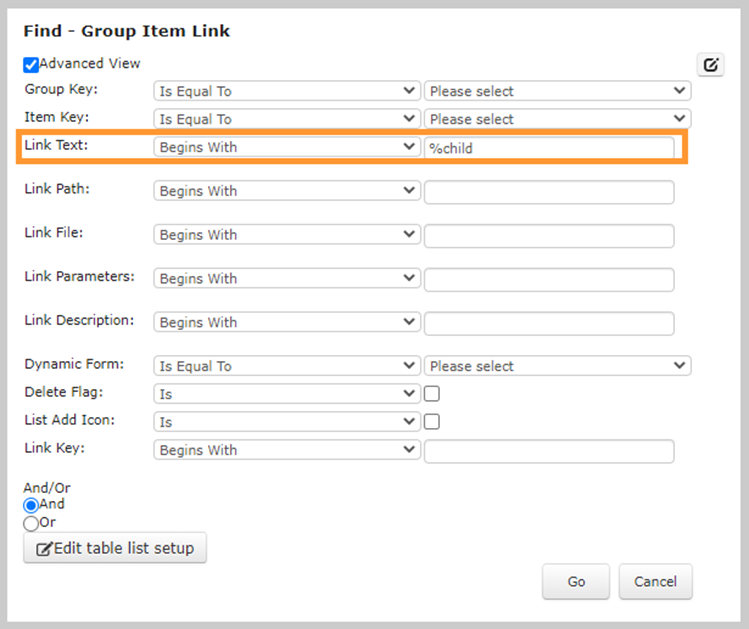Uncheck the Advanced View checkbox

tap(31, 64)
